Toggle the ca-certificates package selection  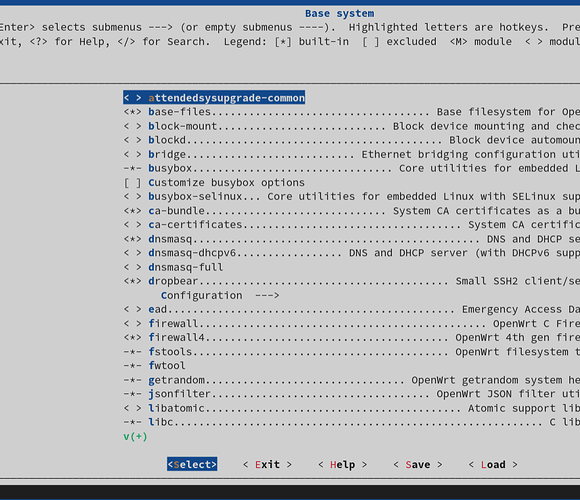click(132, 225)
